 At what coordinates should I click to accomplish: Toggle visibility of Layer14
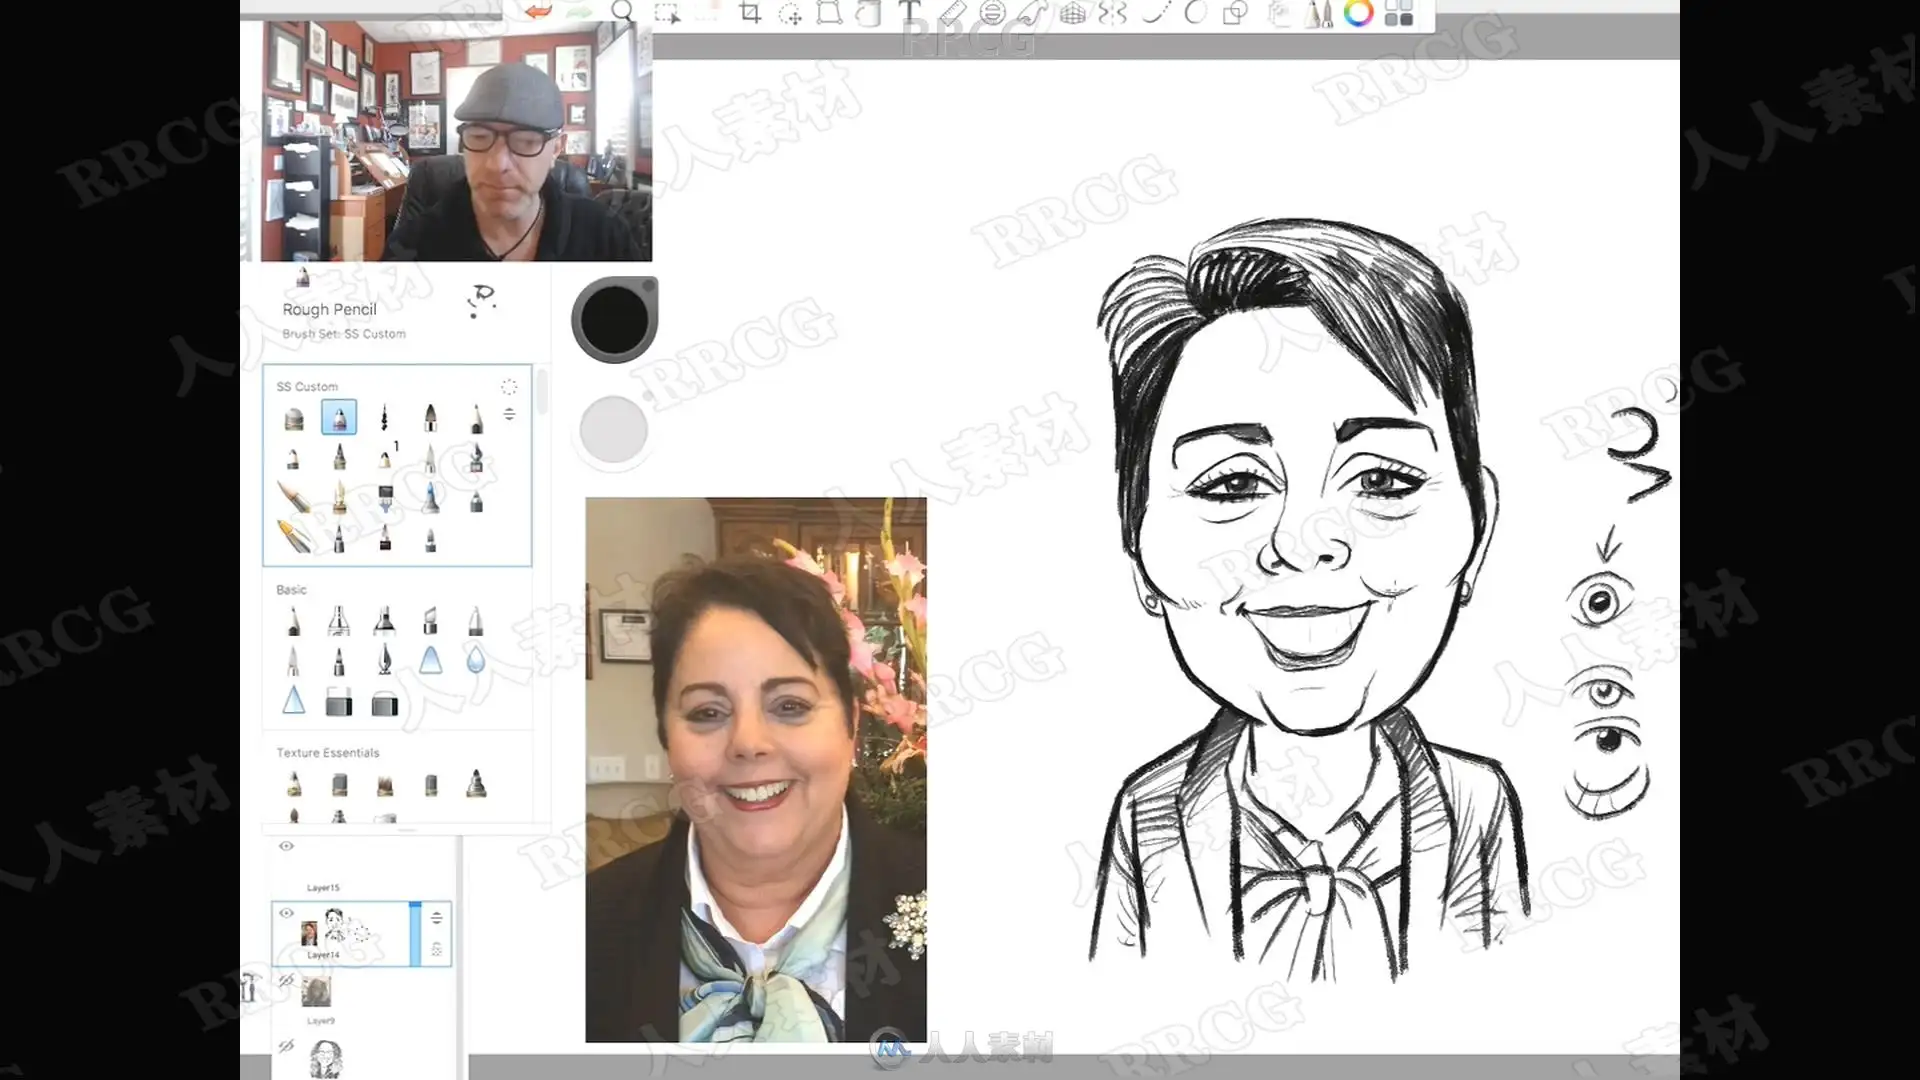pos(286,913)
